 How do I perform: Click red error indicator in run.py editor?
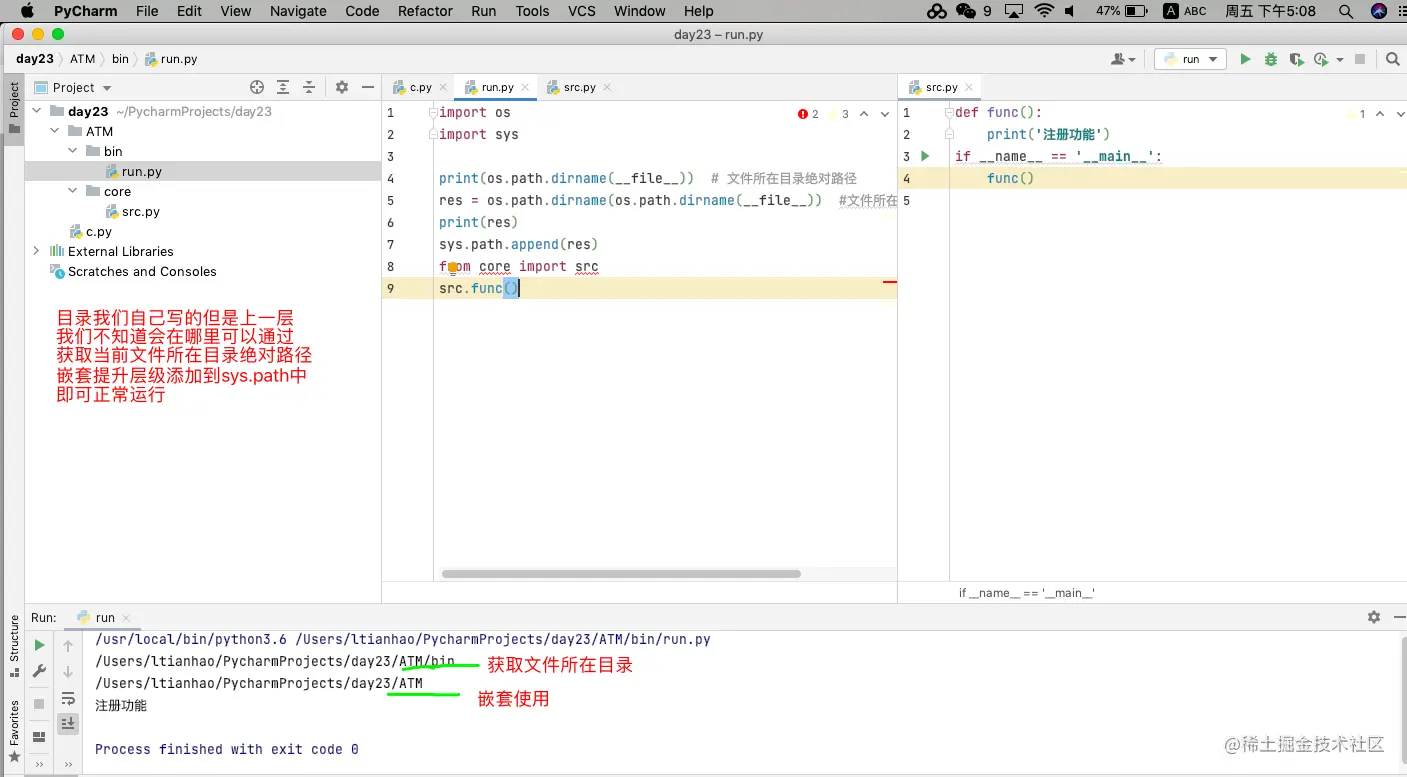click(x=809, y=114)
